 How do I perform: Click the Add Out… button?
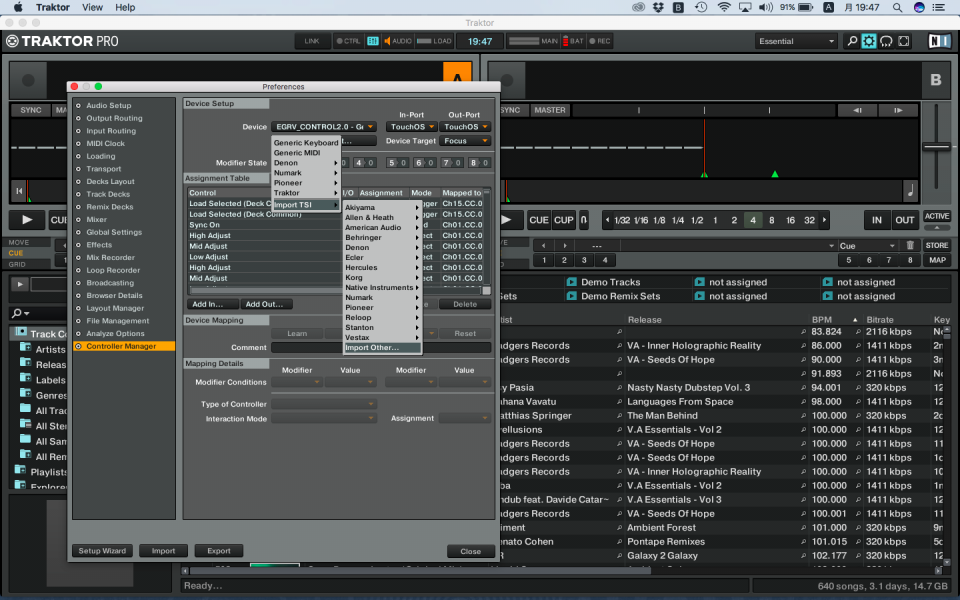click(264, 304)
